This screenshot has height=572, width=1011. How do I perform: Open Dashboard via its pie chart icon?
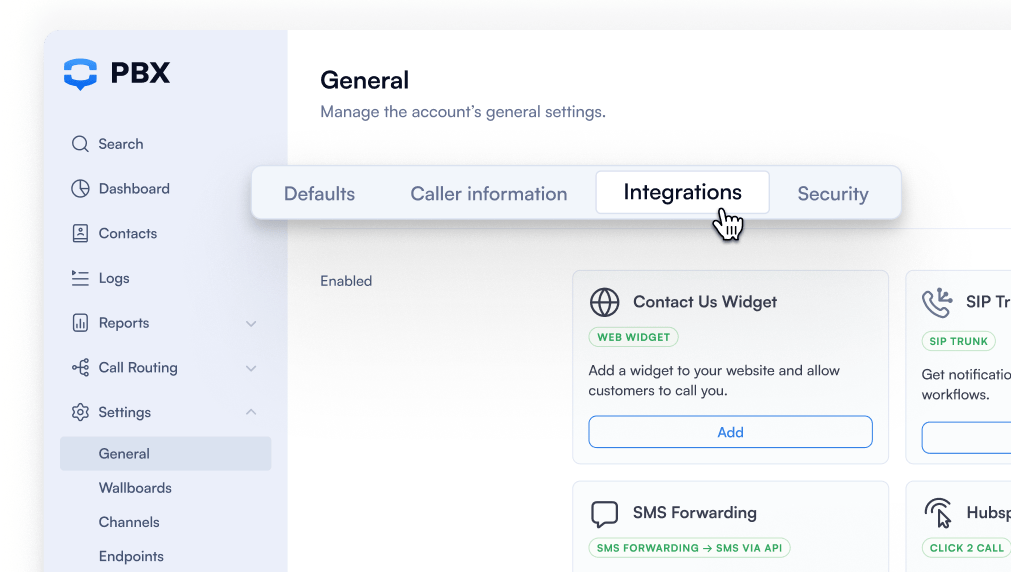pos(80,189)
